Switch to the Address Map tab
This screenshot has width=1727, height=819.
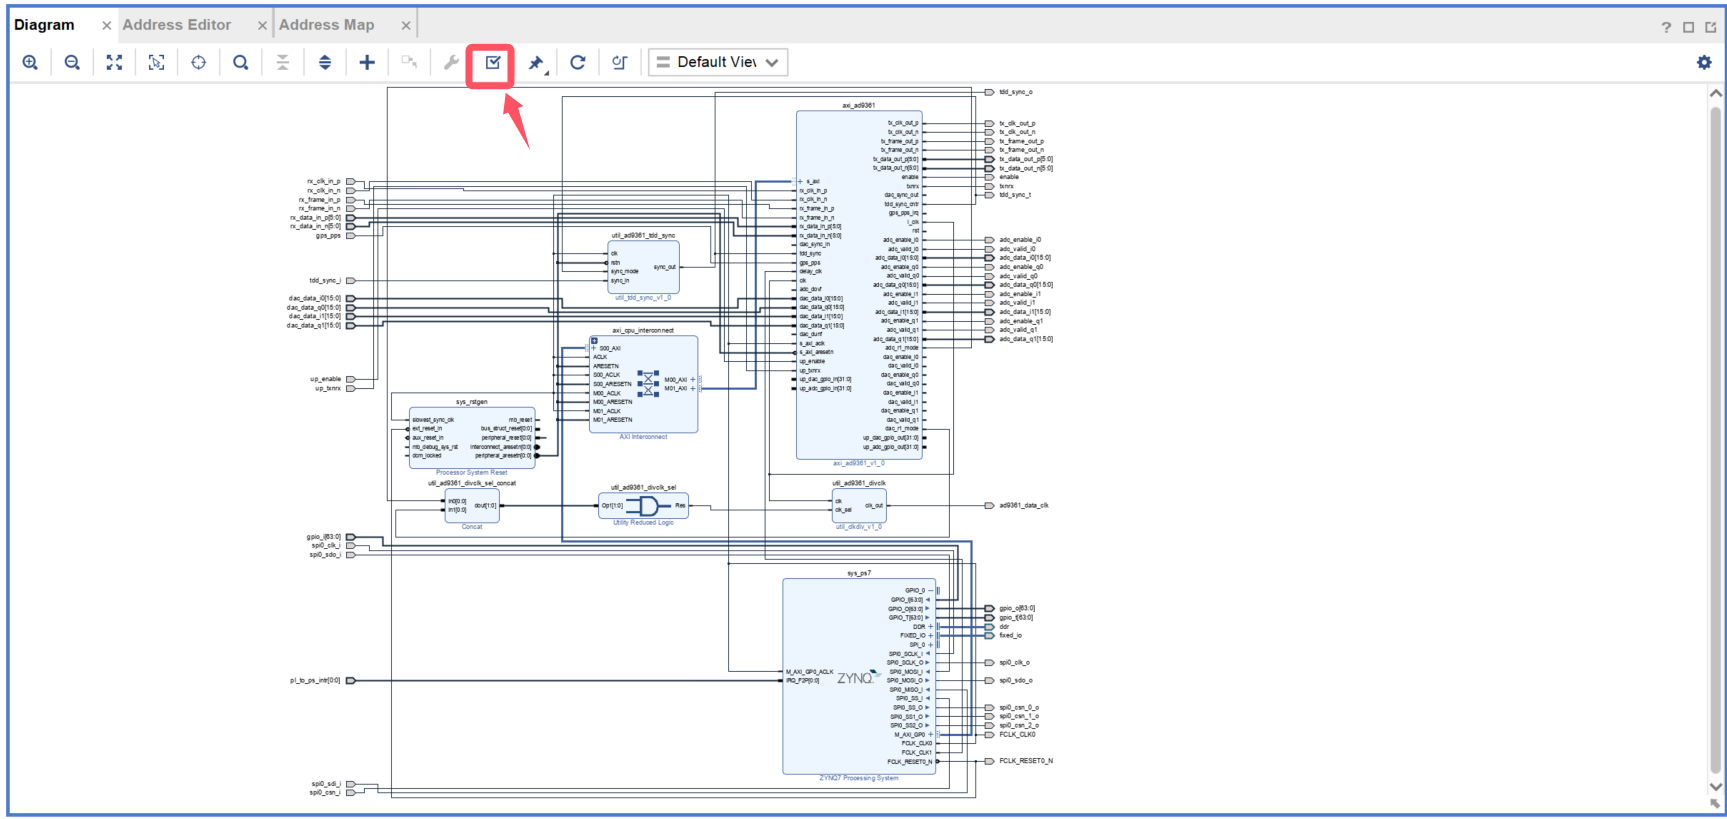point(326,25)
